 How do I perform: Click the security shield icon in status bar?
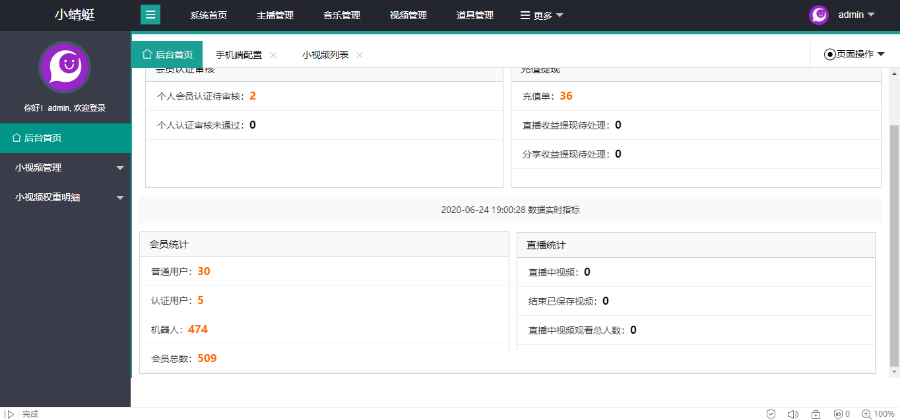click(771, 414)
